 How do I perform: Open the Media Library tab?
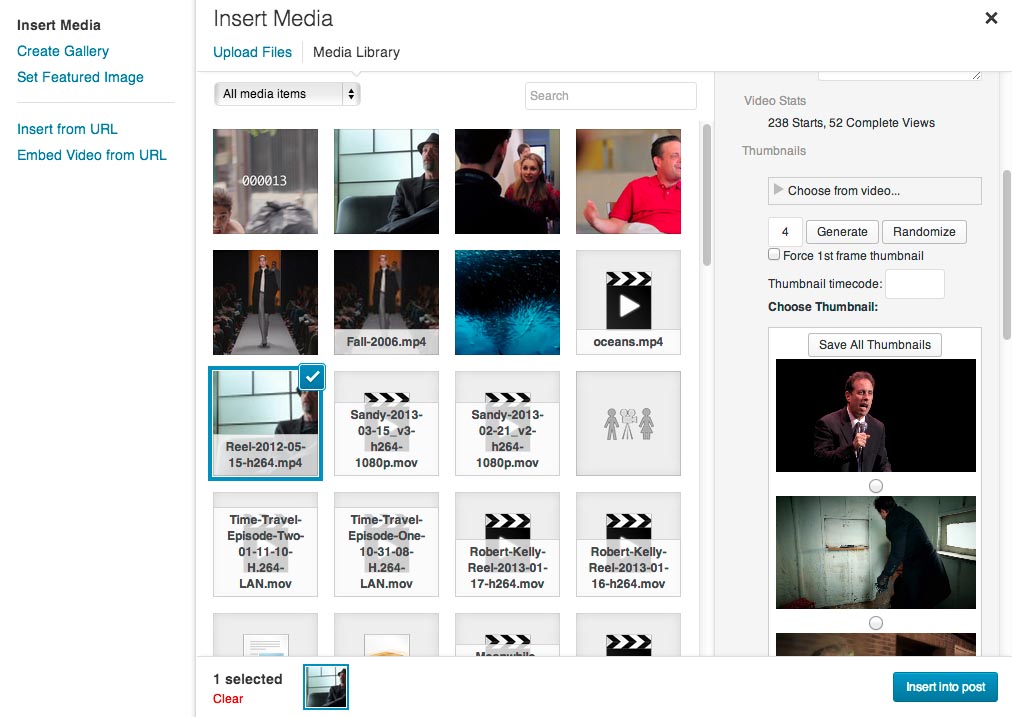coord(356,52)
